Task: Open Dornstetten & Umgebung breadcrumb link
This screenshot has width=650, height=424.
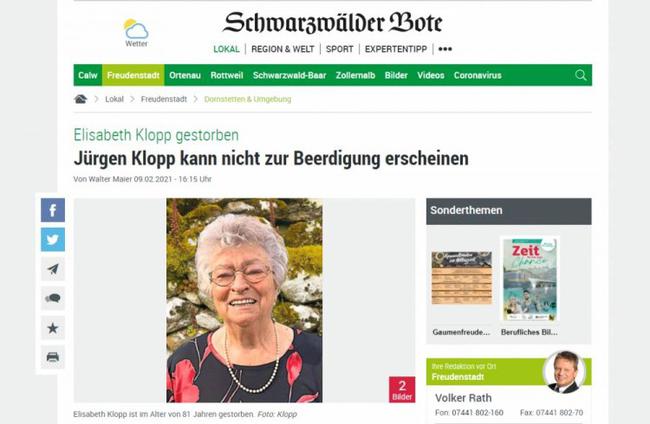Action: (247, 99)
